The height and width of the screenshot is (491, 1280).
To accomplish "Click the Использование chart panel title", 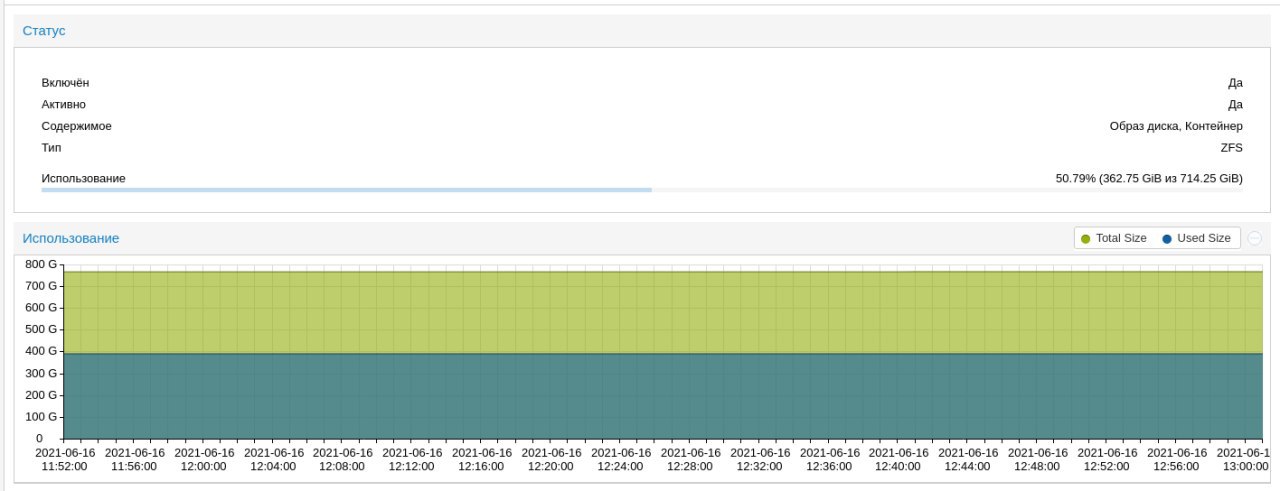I will point(71,238).
